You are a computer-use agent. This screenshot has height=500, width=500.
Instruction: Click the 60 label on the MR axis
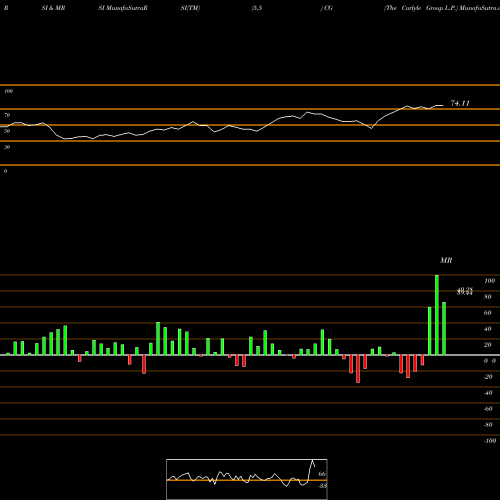(488, 313)
